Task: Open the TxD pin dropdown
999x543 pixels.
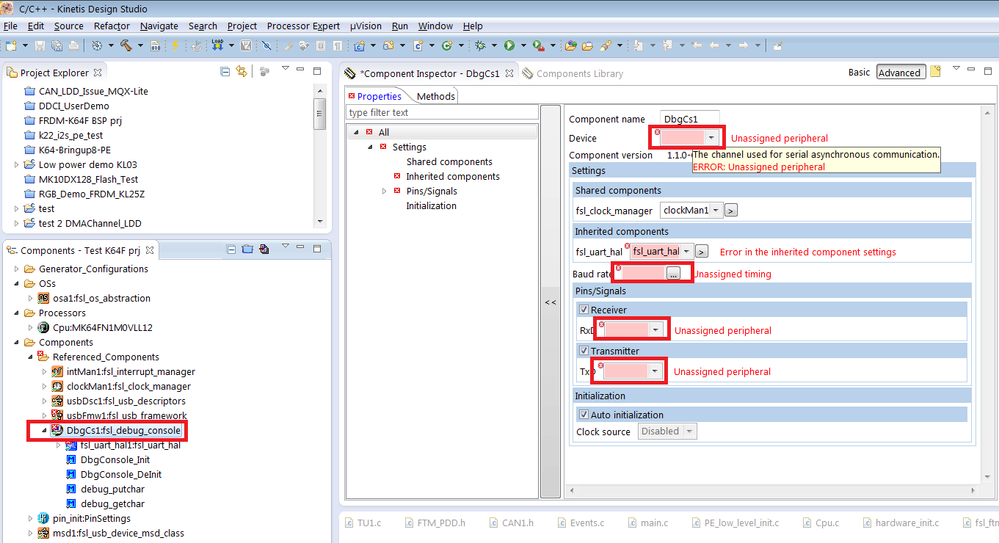Action: [654, 371]
